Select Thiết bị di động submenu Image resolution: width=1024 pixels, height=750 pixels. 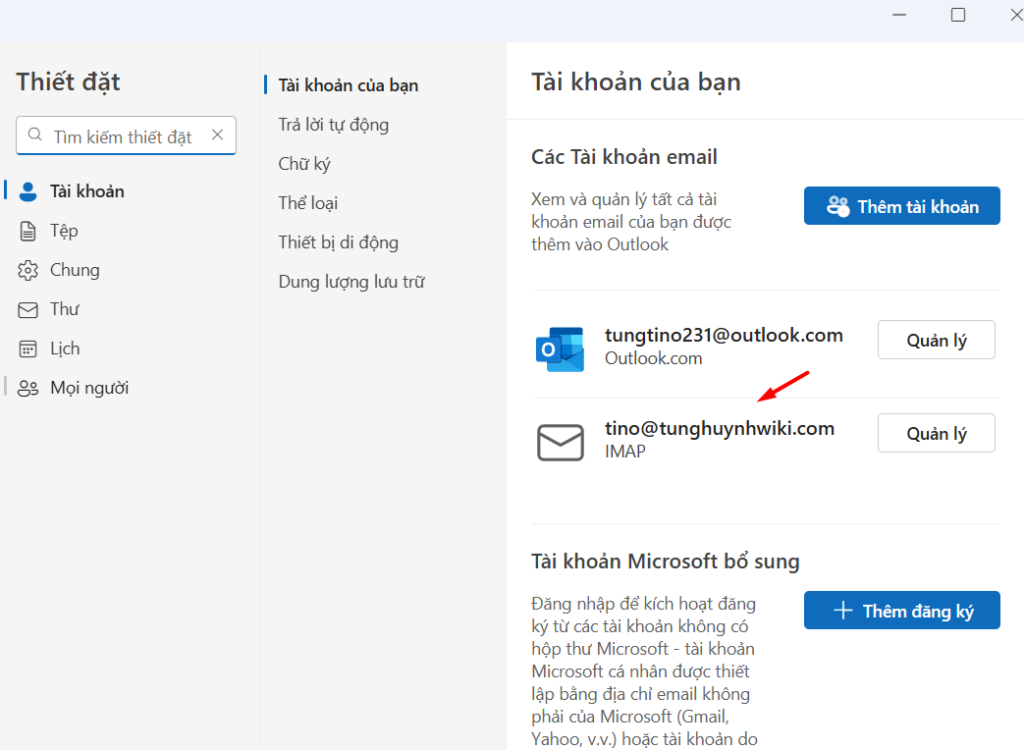tap(338, 242)
